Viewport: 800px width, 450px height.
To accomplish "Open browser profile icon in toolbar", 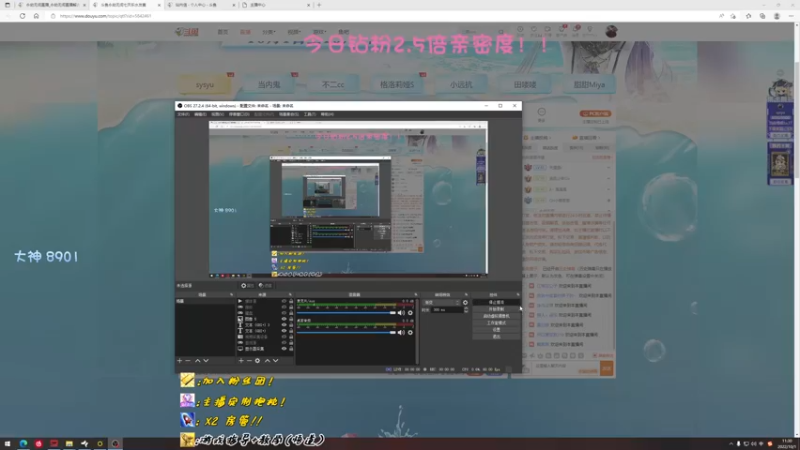I will 777,16.
